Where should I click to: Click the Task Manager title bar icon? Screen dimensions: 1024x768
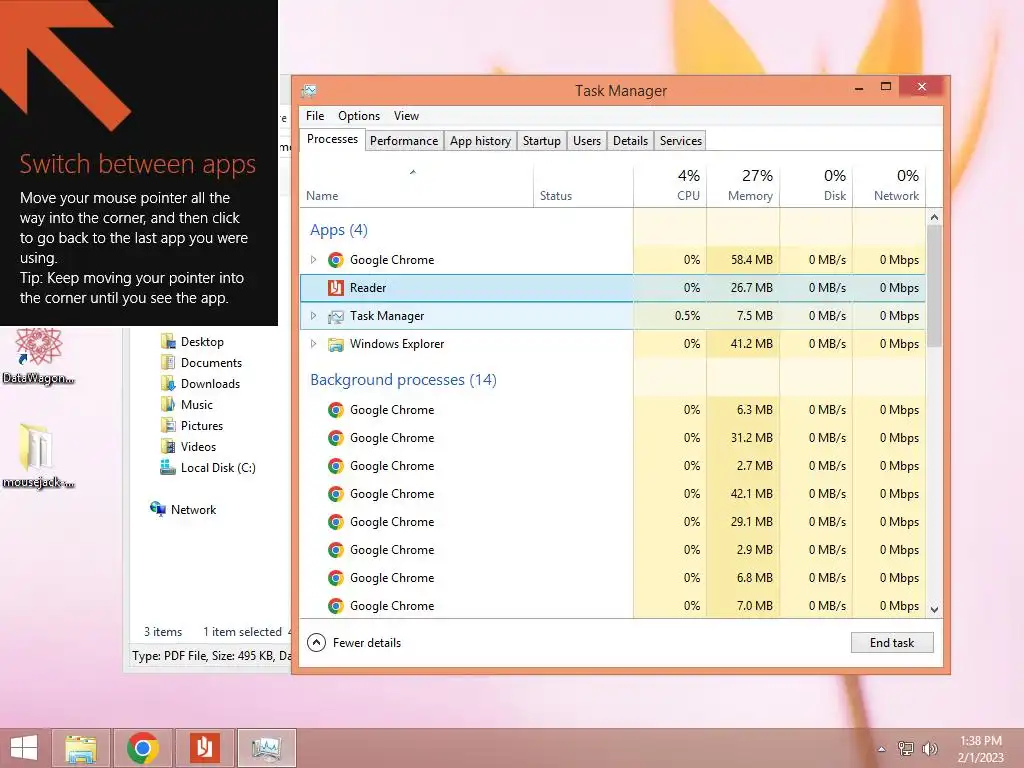309,91
